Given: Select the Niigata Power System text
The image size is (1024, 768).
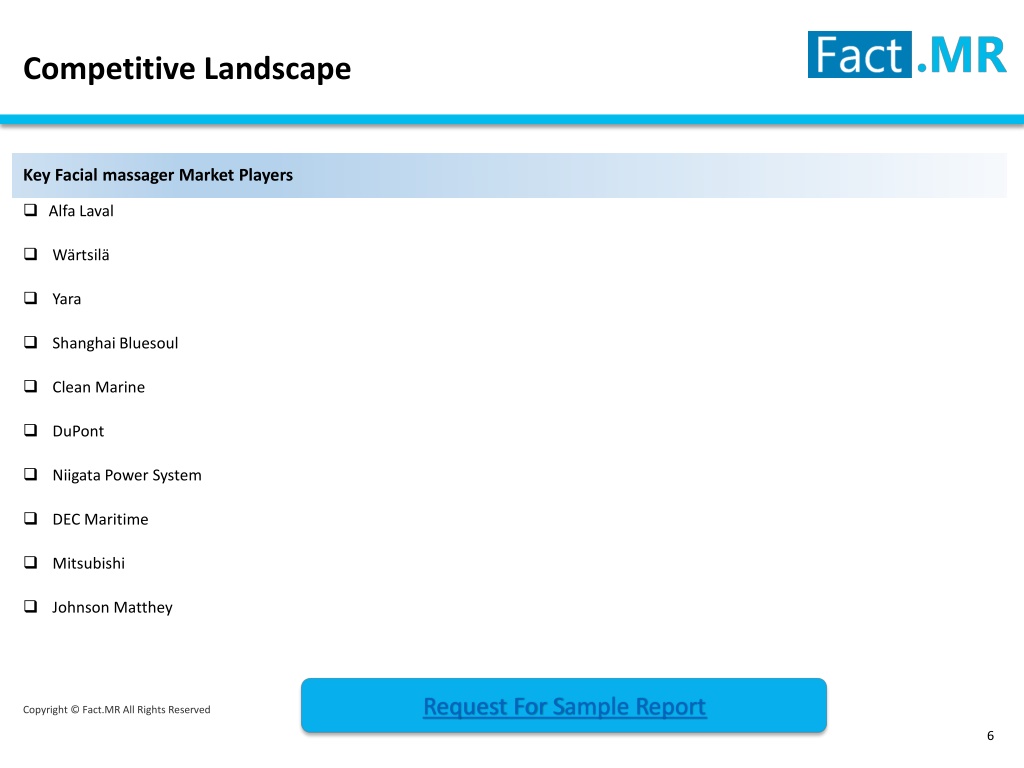Looking at the screenshot, I should coord(127,475).
